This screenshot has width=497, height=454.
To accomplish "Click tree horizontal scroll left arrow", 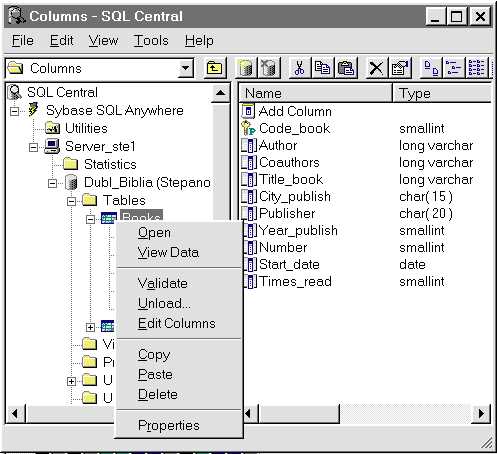I will click(15, 414).
